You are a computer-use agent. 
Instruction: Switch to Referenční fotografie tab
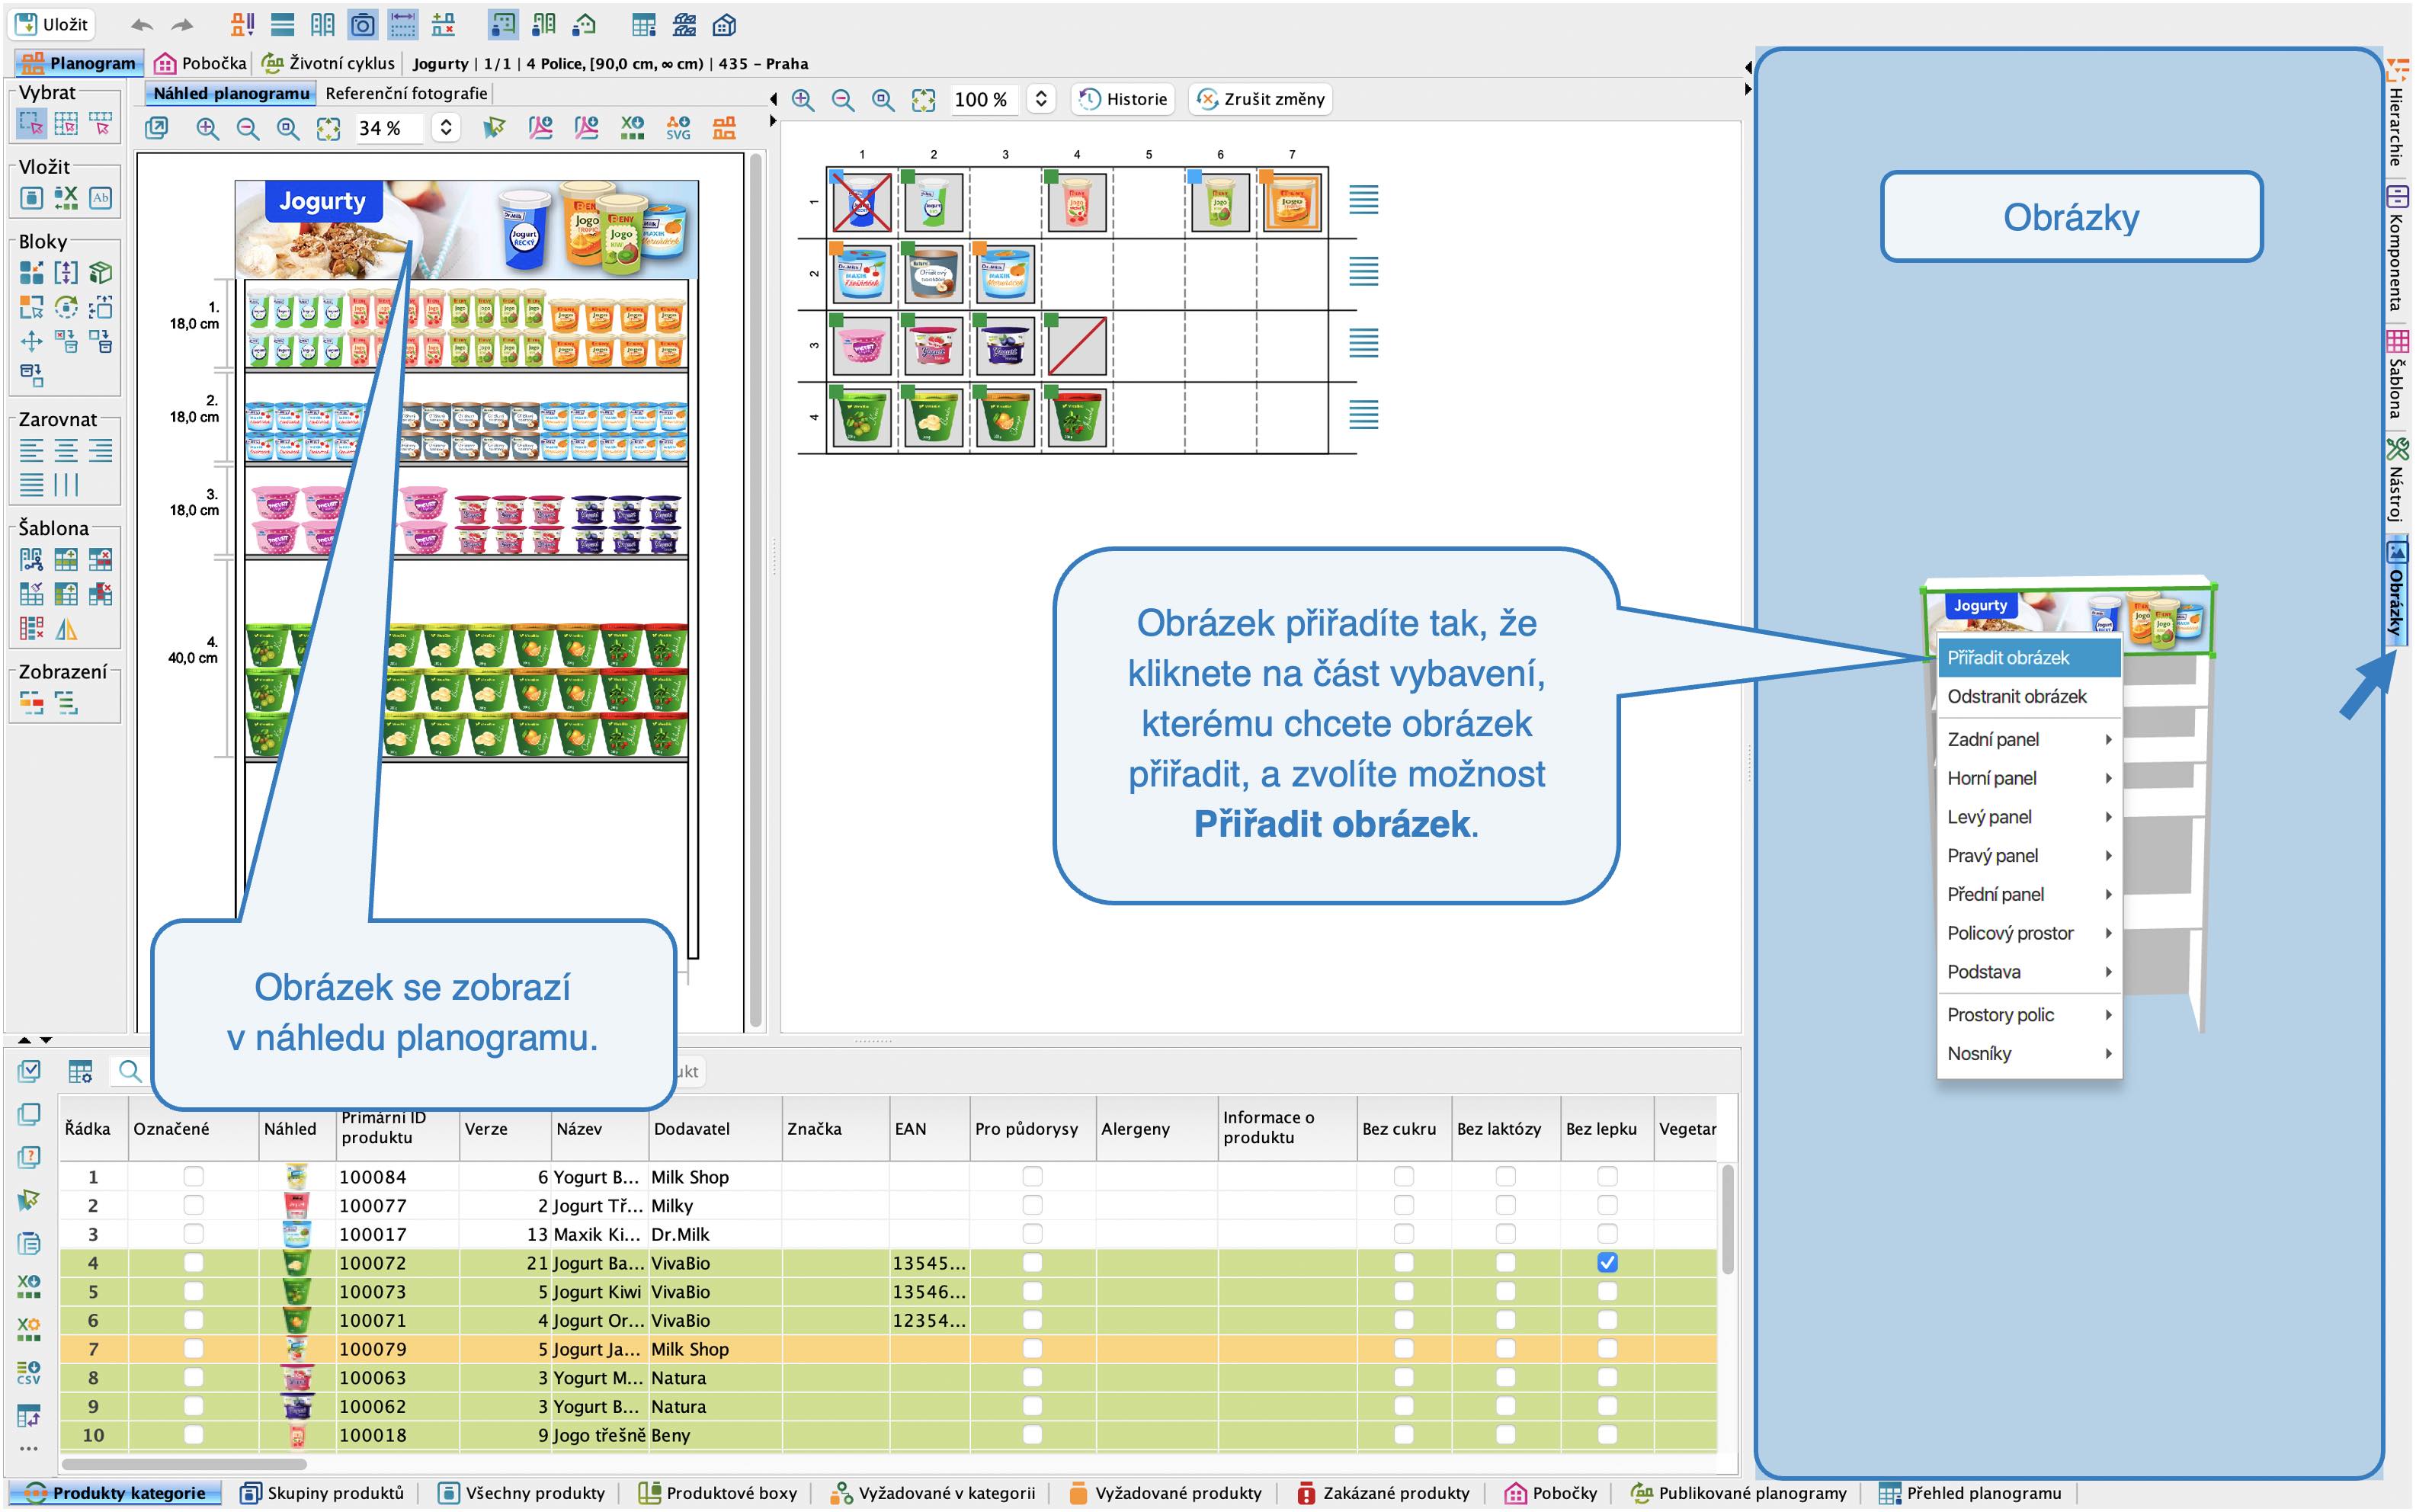pos(406,93)
